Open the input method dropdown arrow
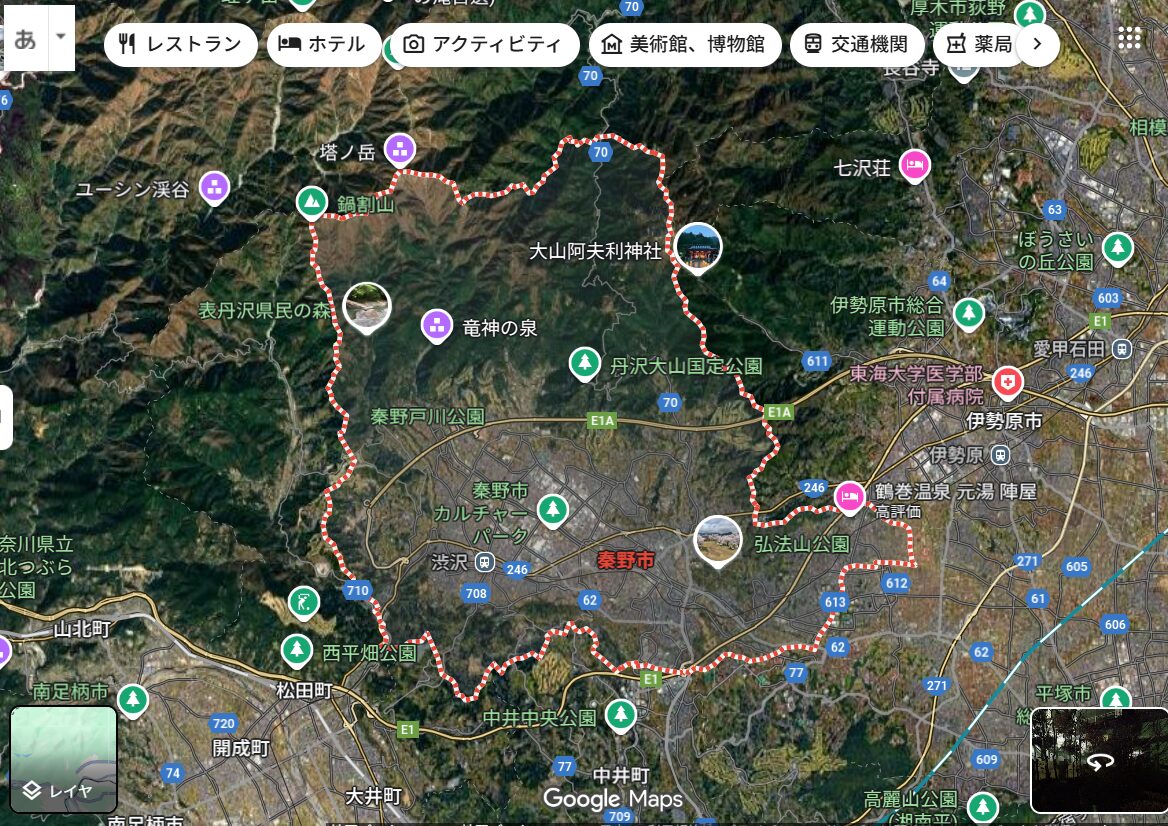1168x826 pixels. pyautogui.click(x=61, y=37)
